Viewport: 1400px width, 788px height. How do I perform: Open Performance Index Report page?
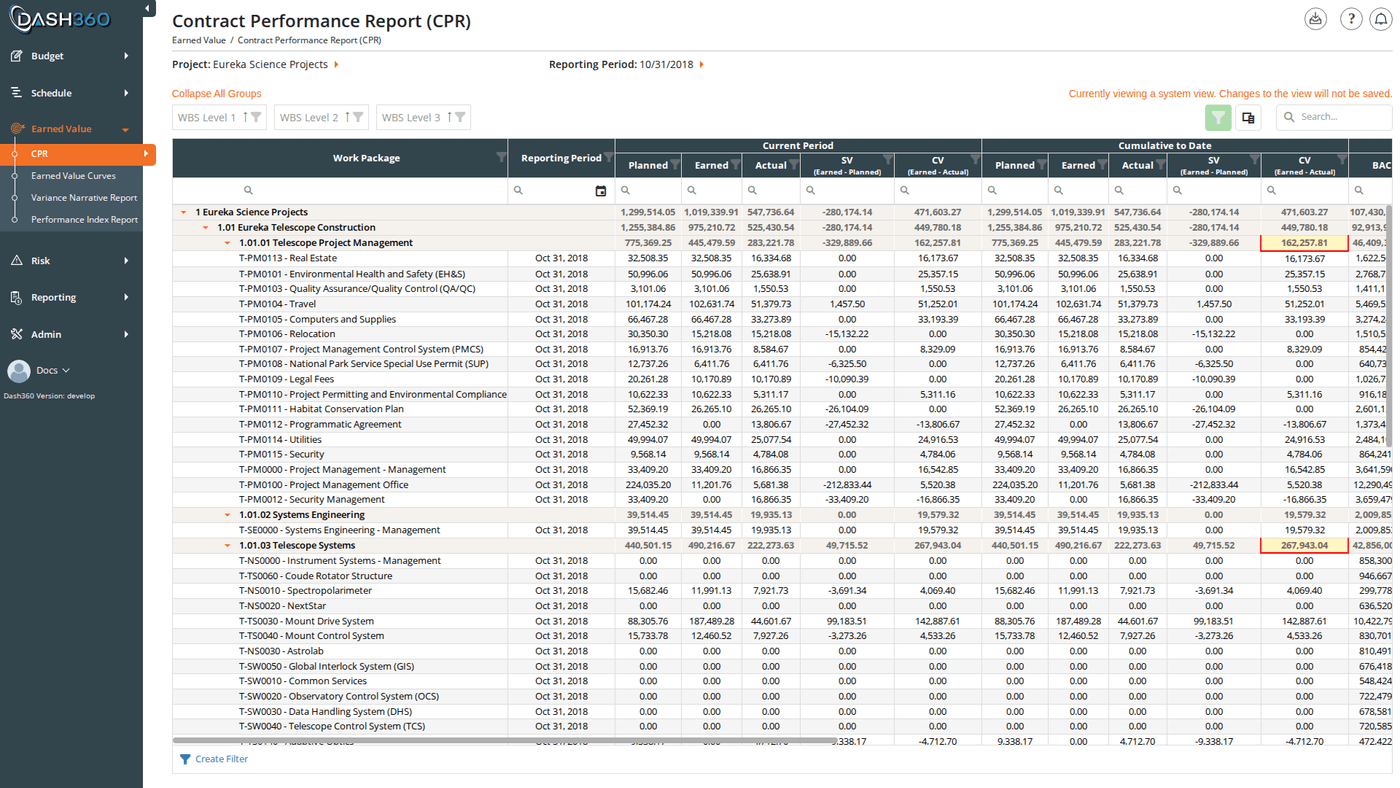85,220
